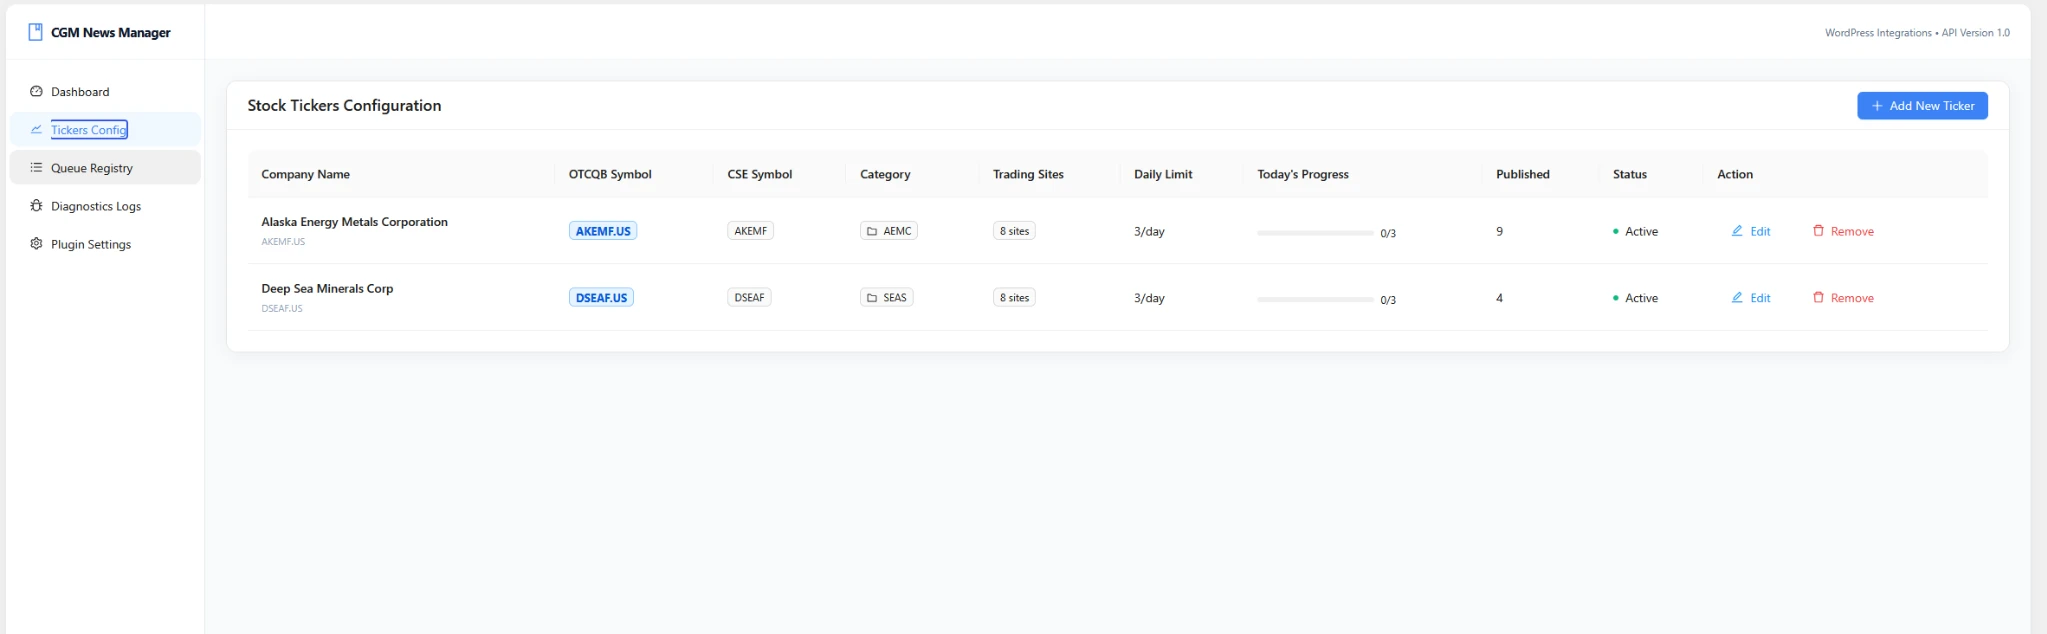Remove the Deep Sea Minerals ticker

tap(1843, 298)
